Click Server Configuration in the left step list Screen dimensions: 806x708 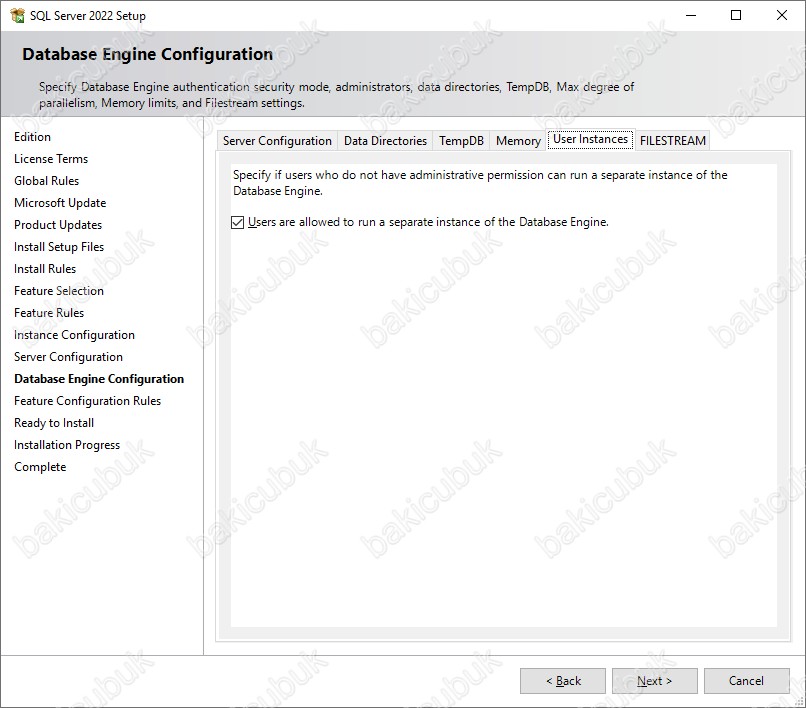click(x=68, y=357)
